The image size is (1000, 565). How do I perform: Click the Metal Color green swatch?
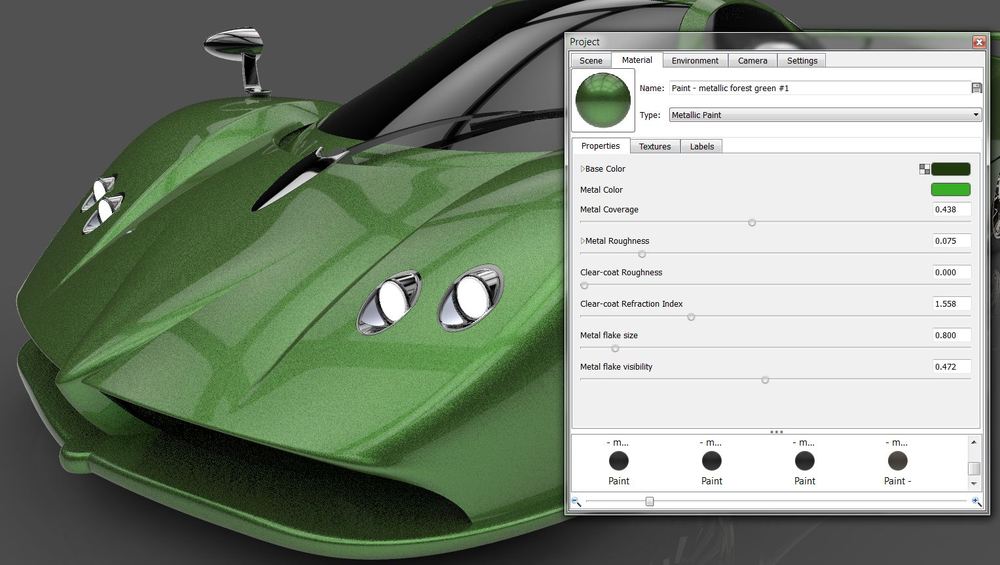click(950, 190)
